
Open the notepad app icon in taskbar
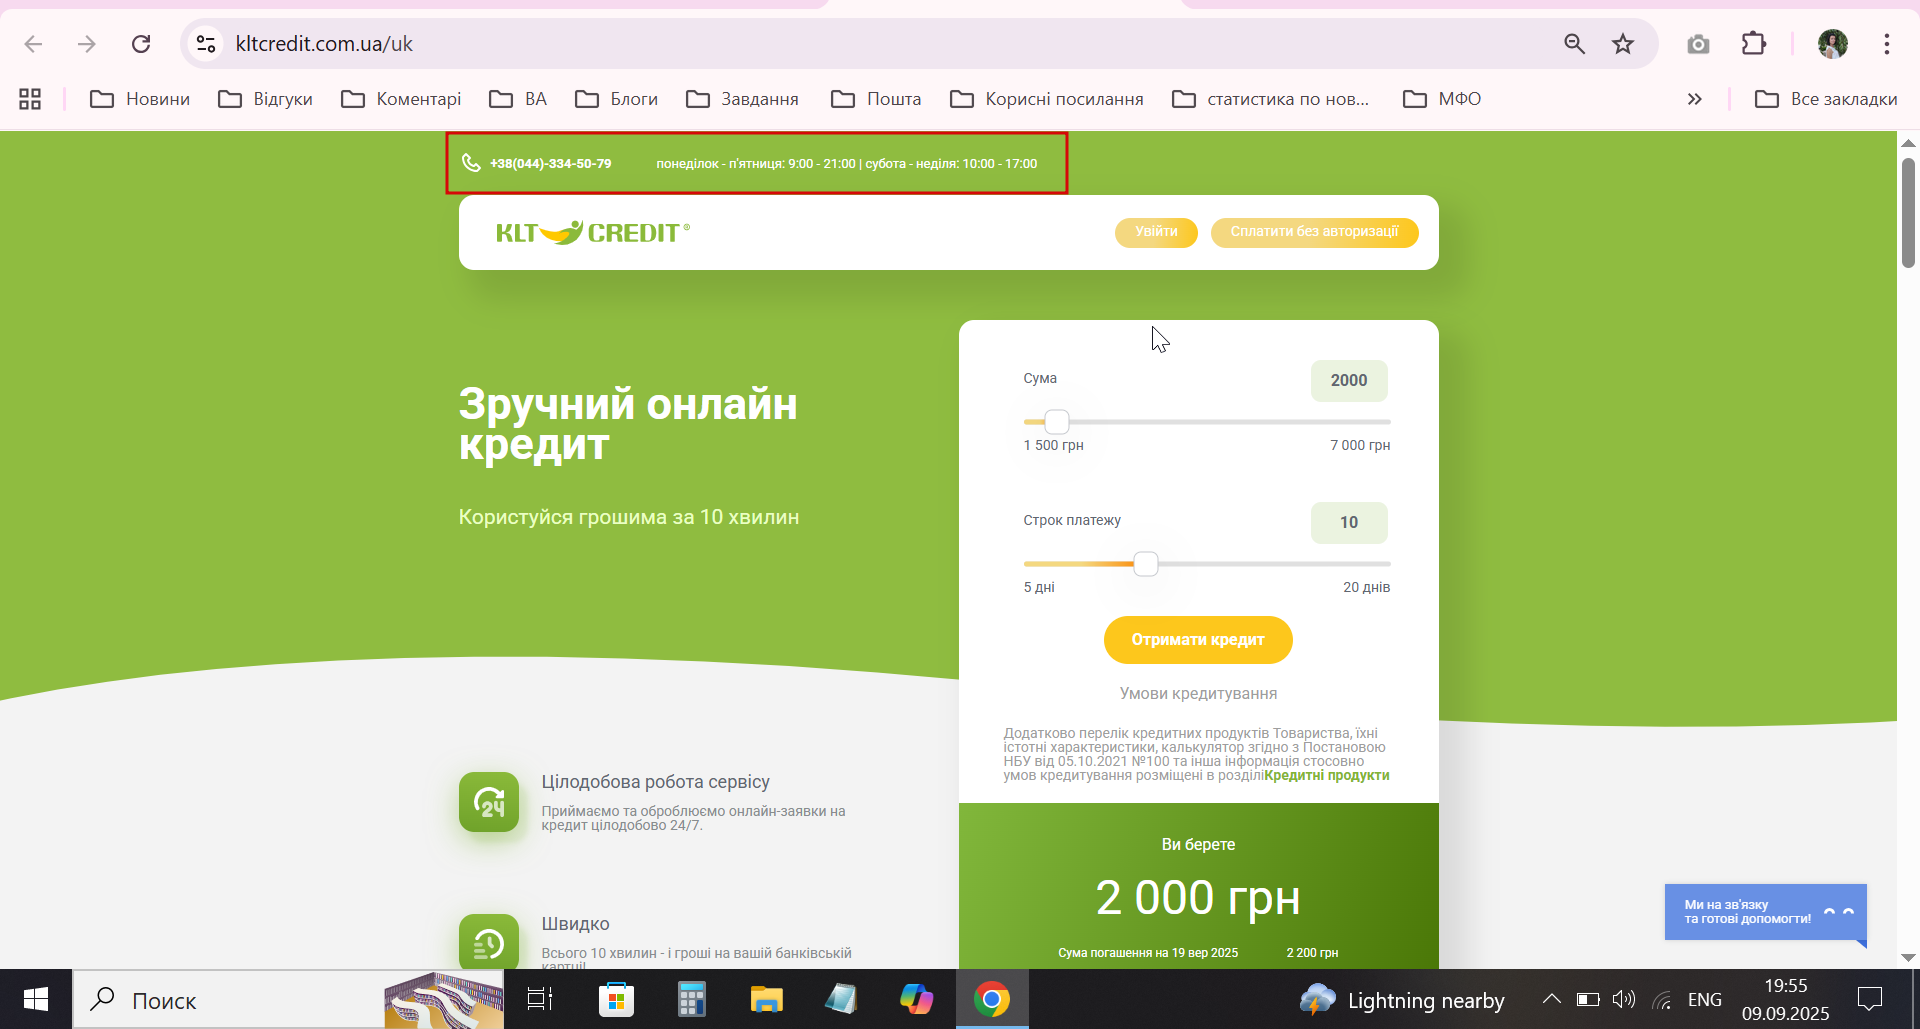click(841, 999)
